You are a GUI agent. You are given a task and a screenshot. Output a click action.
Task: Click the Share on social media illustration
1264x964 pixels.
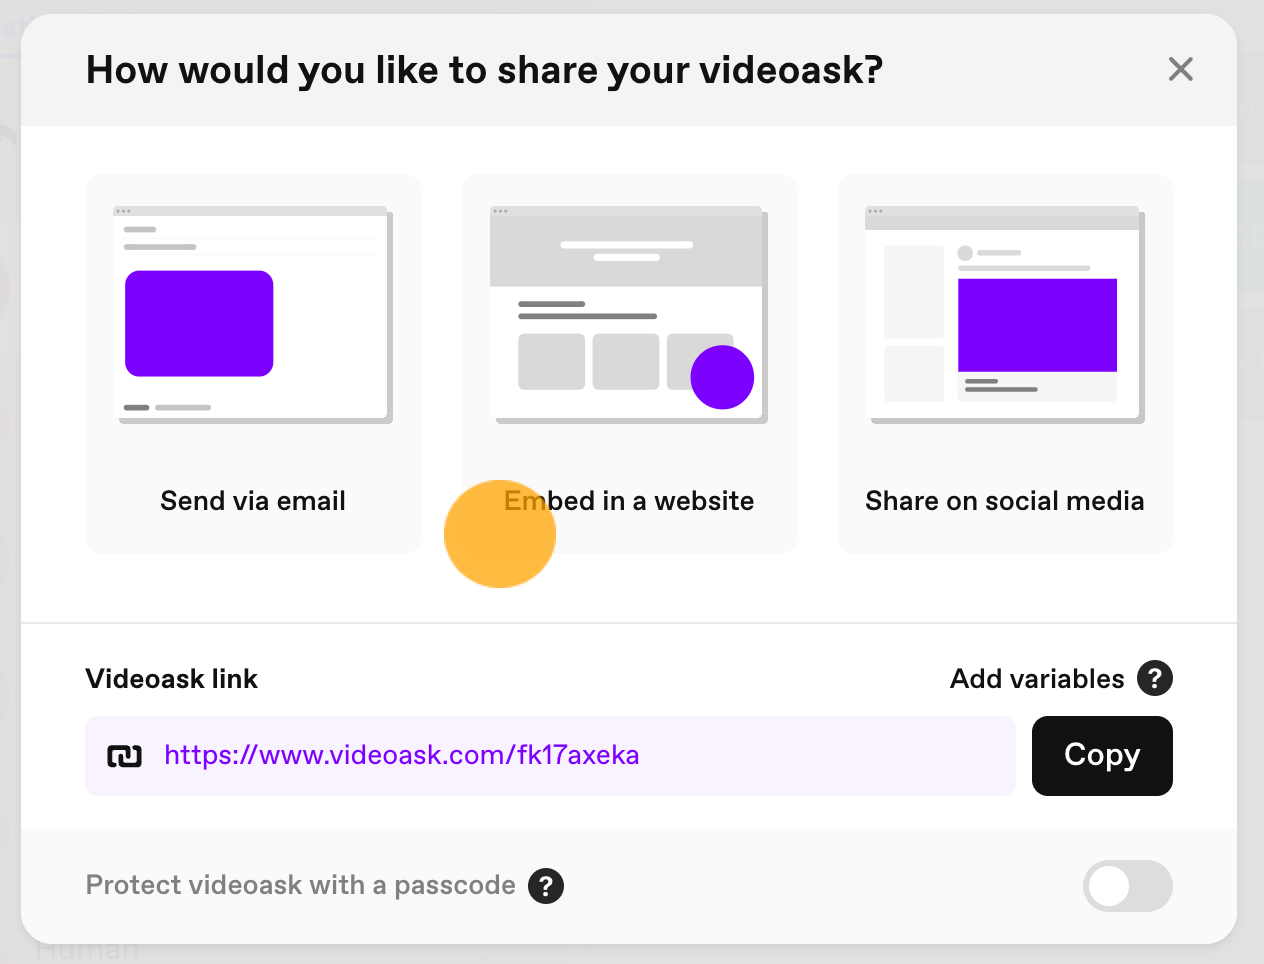(1004, 315)
